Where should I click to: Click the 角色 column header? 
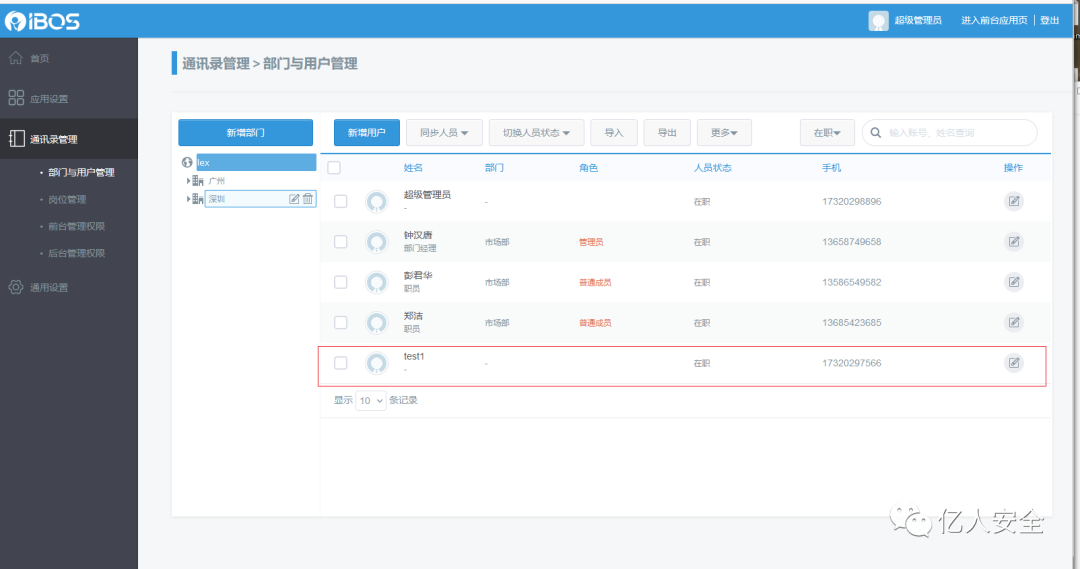(588, 167)
